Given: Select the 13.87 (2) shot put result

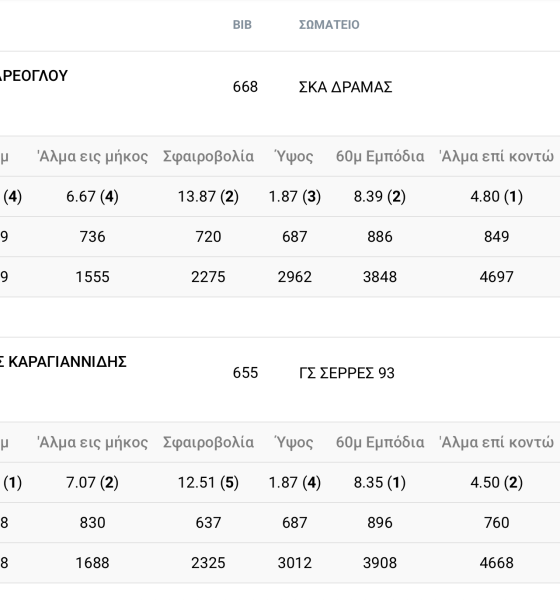Looking at the screenshot, I should click(x=208, y=196).
